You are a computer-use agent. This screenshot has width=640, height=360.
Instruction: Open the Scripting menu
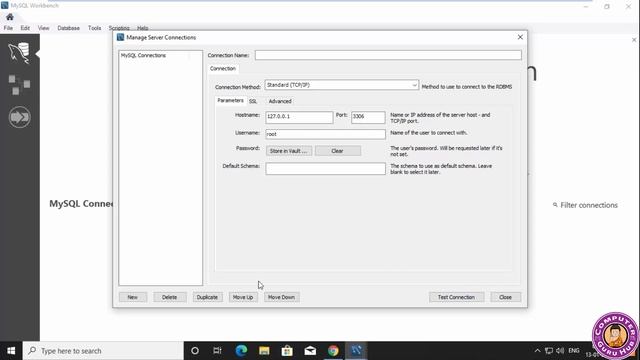119,28
